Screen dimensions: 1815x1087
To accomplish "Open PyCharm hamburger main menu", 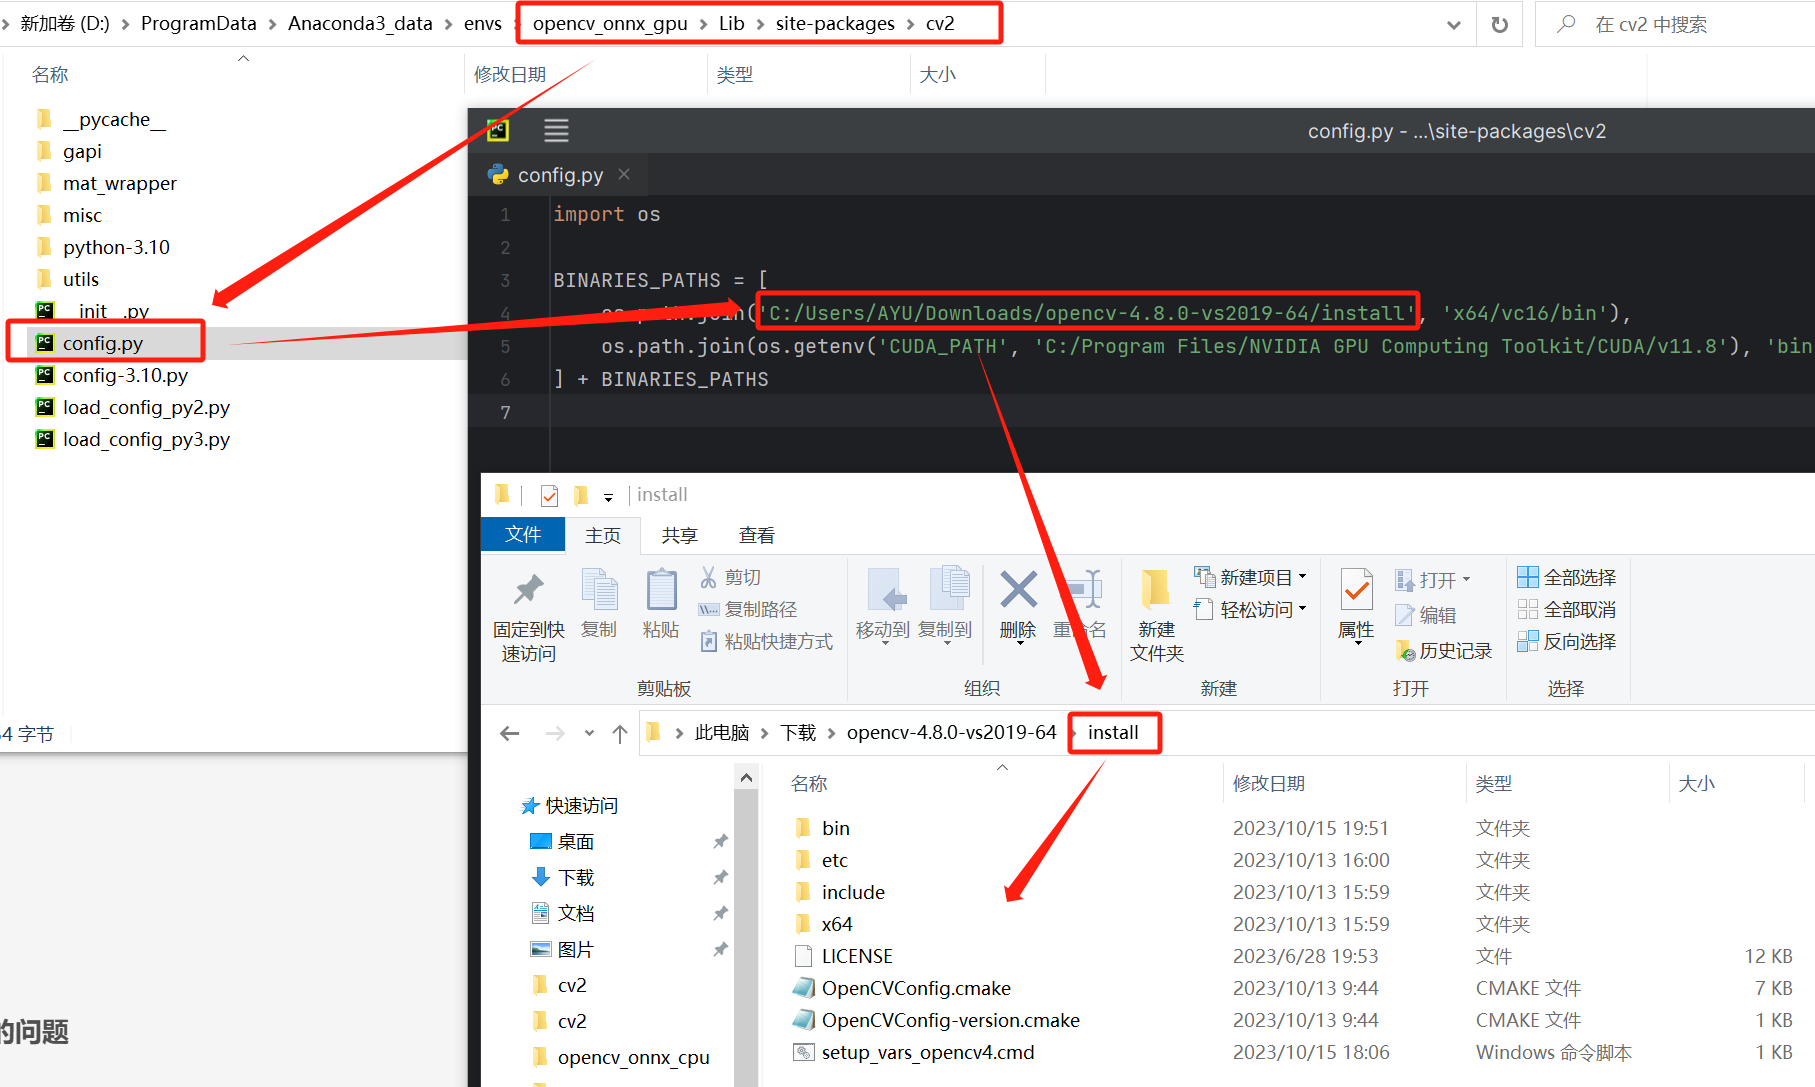I will (556, 130).
